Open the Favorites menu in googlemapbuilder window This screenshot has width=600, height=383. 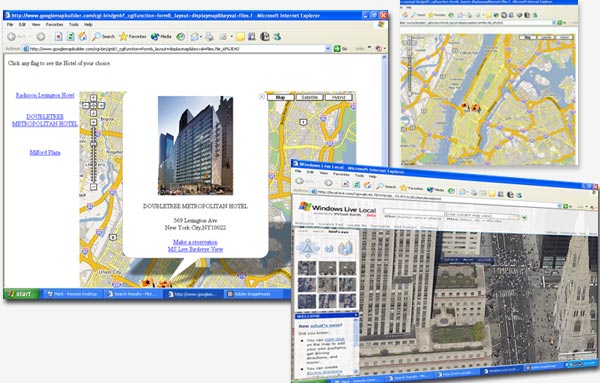tap(54, 24)
